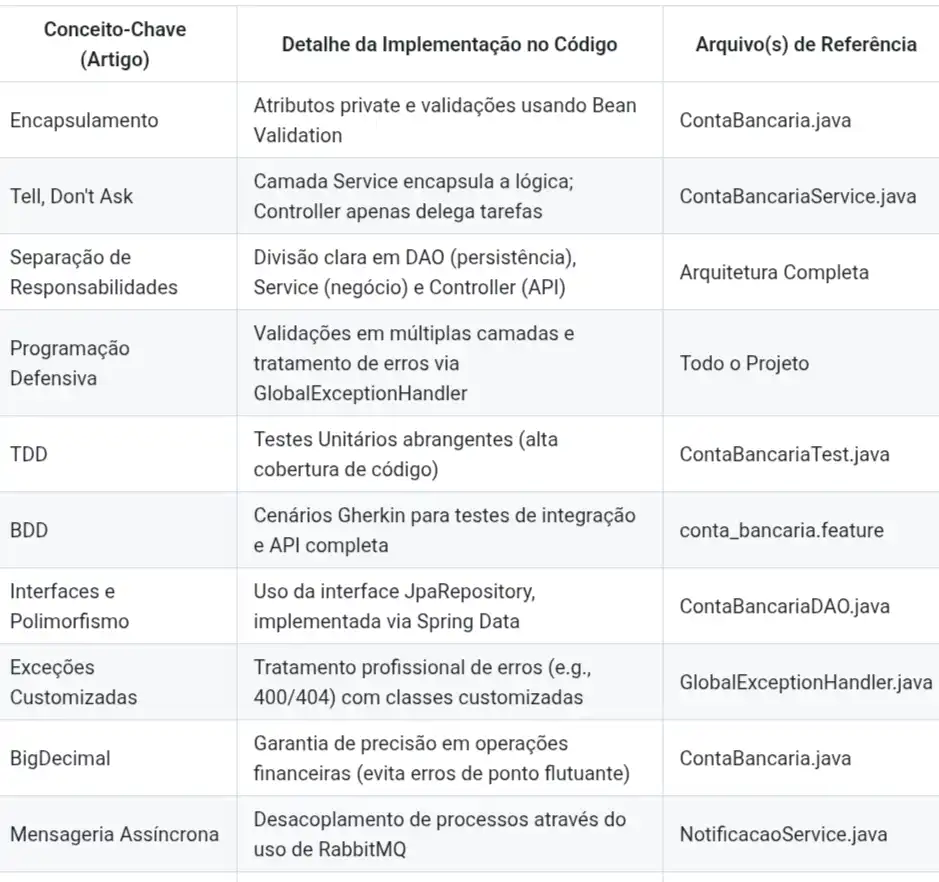The height and width of the screenshot is (882, 939).
Task: Select the "Mensageria Assíncrona" concept cell
Action: 114,834
